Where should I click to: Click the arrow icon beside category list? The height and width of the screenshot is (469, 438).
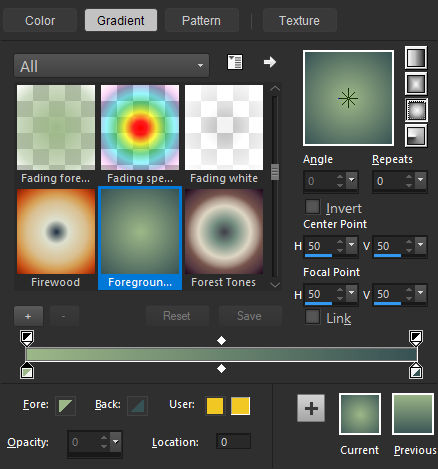point(270,62)
